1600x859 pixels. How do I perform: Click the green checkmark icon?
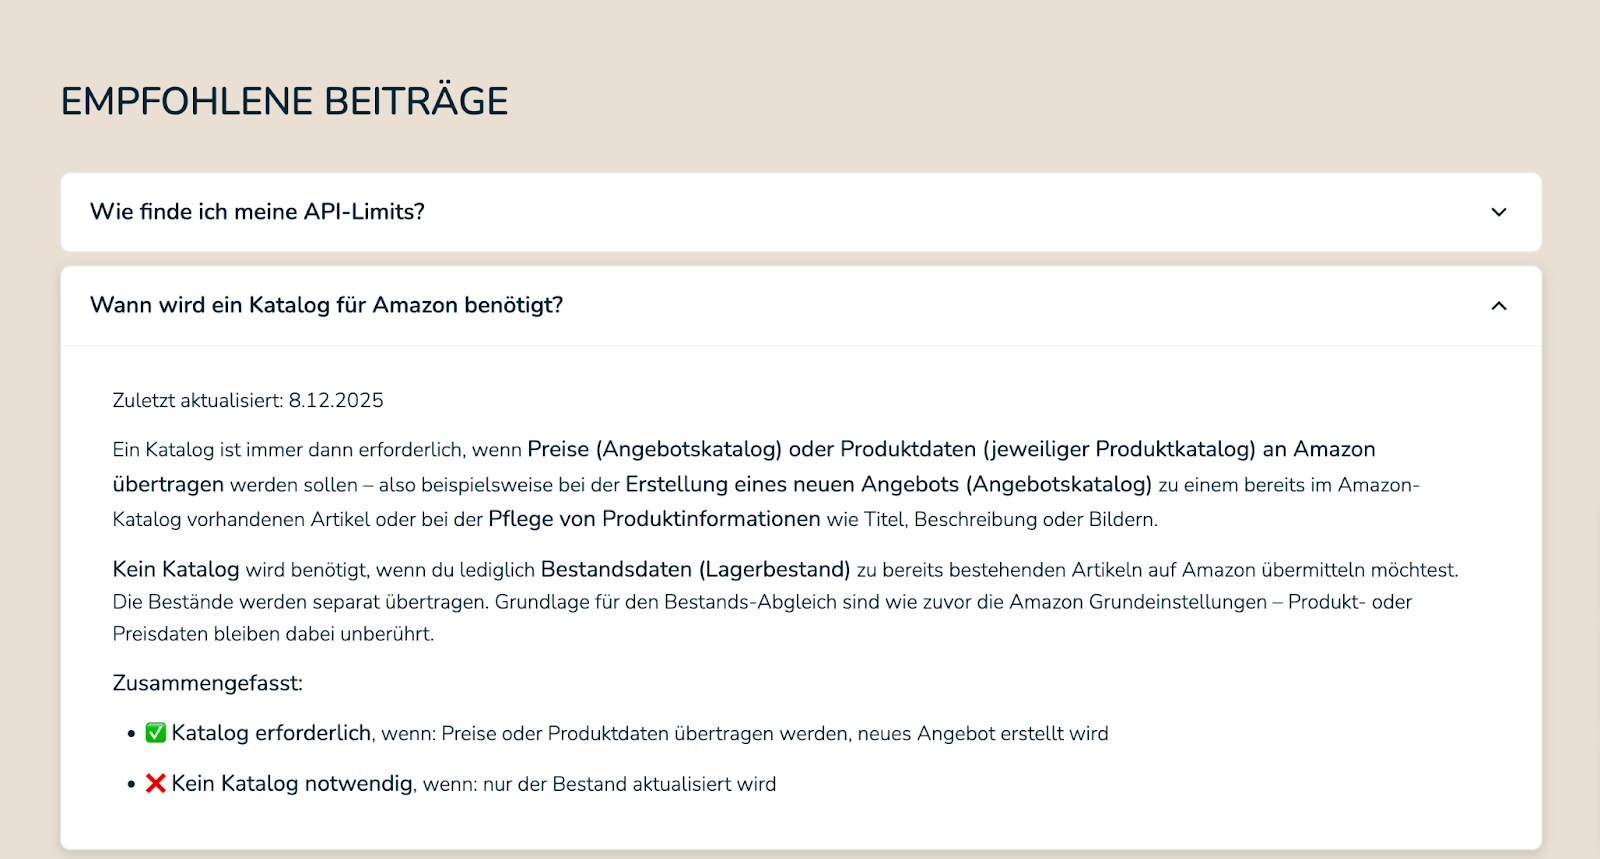pyautogui.click(x=155, y=733)
